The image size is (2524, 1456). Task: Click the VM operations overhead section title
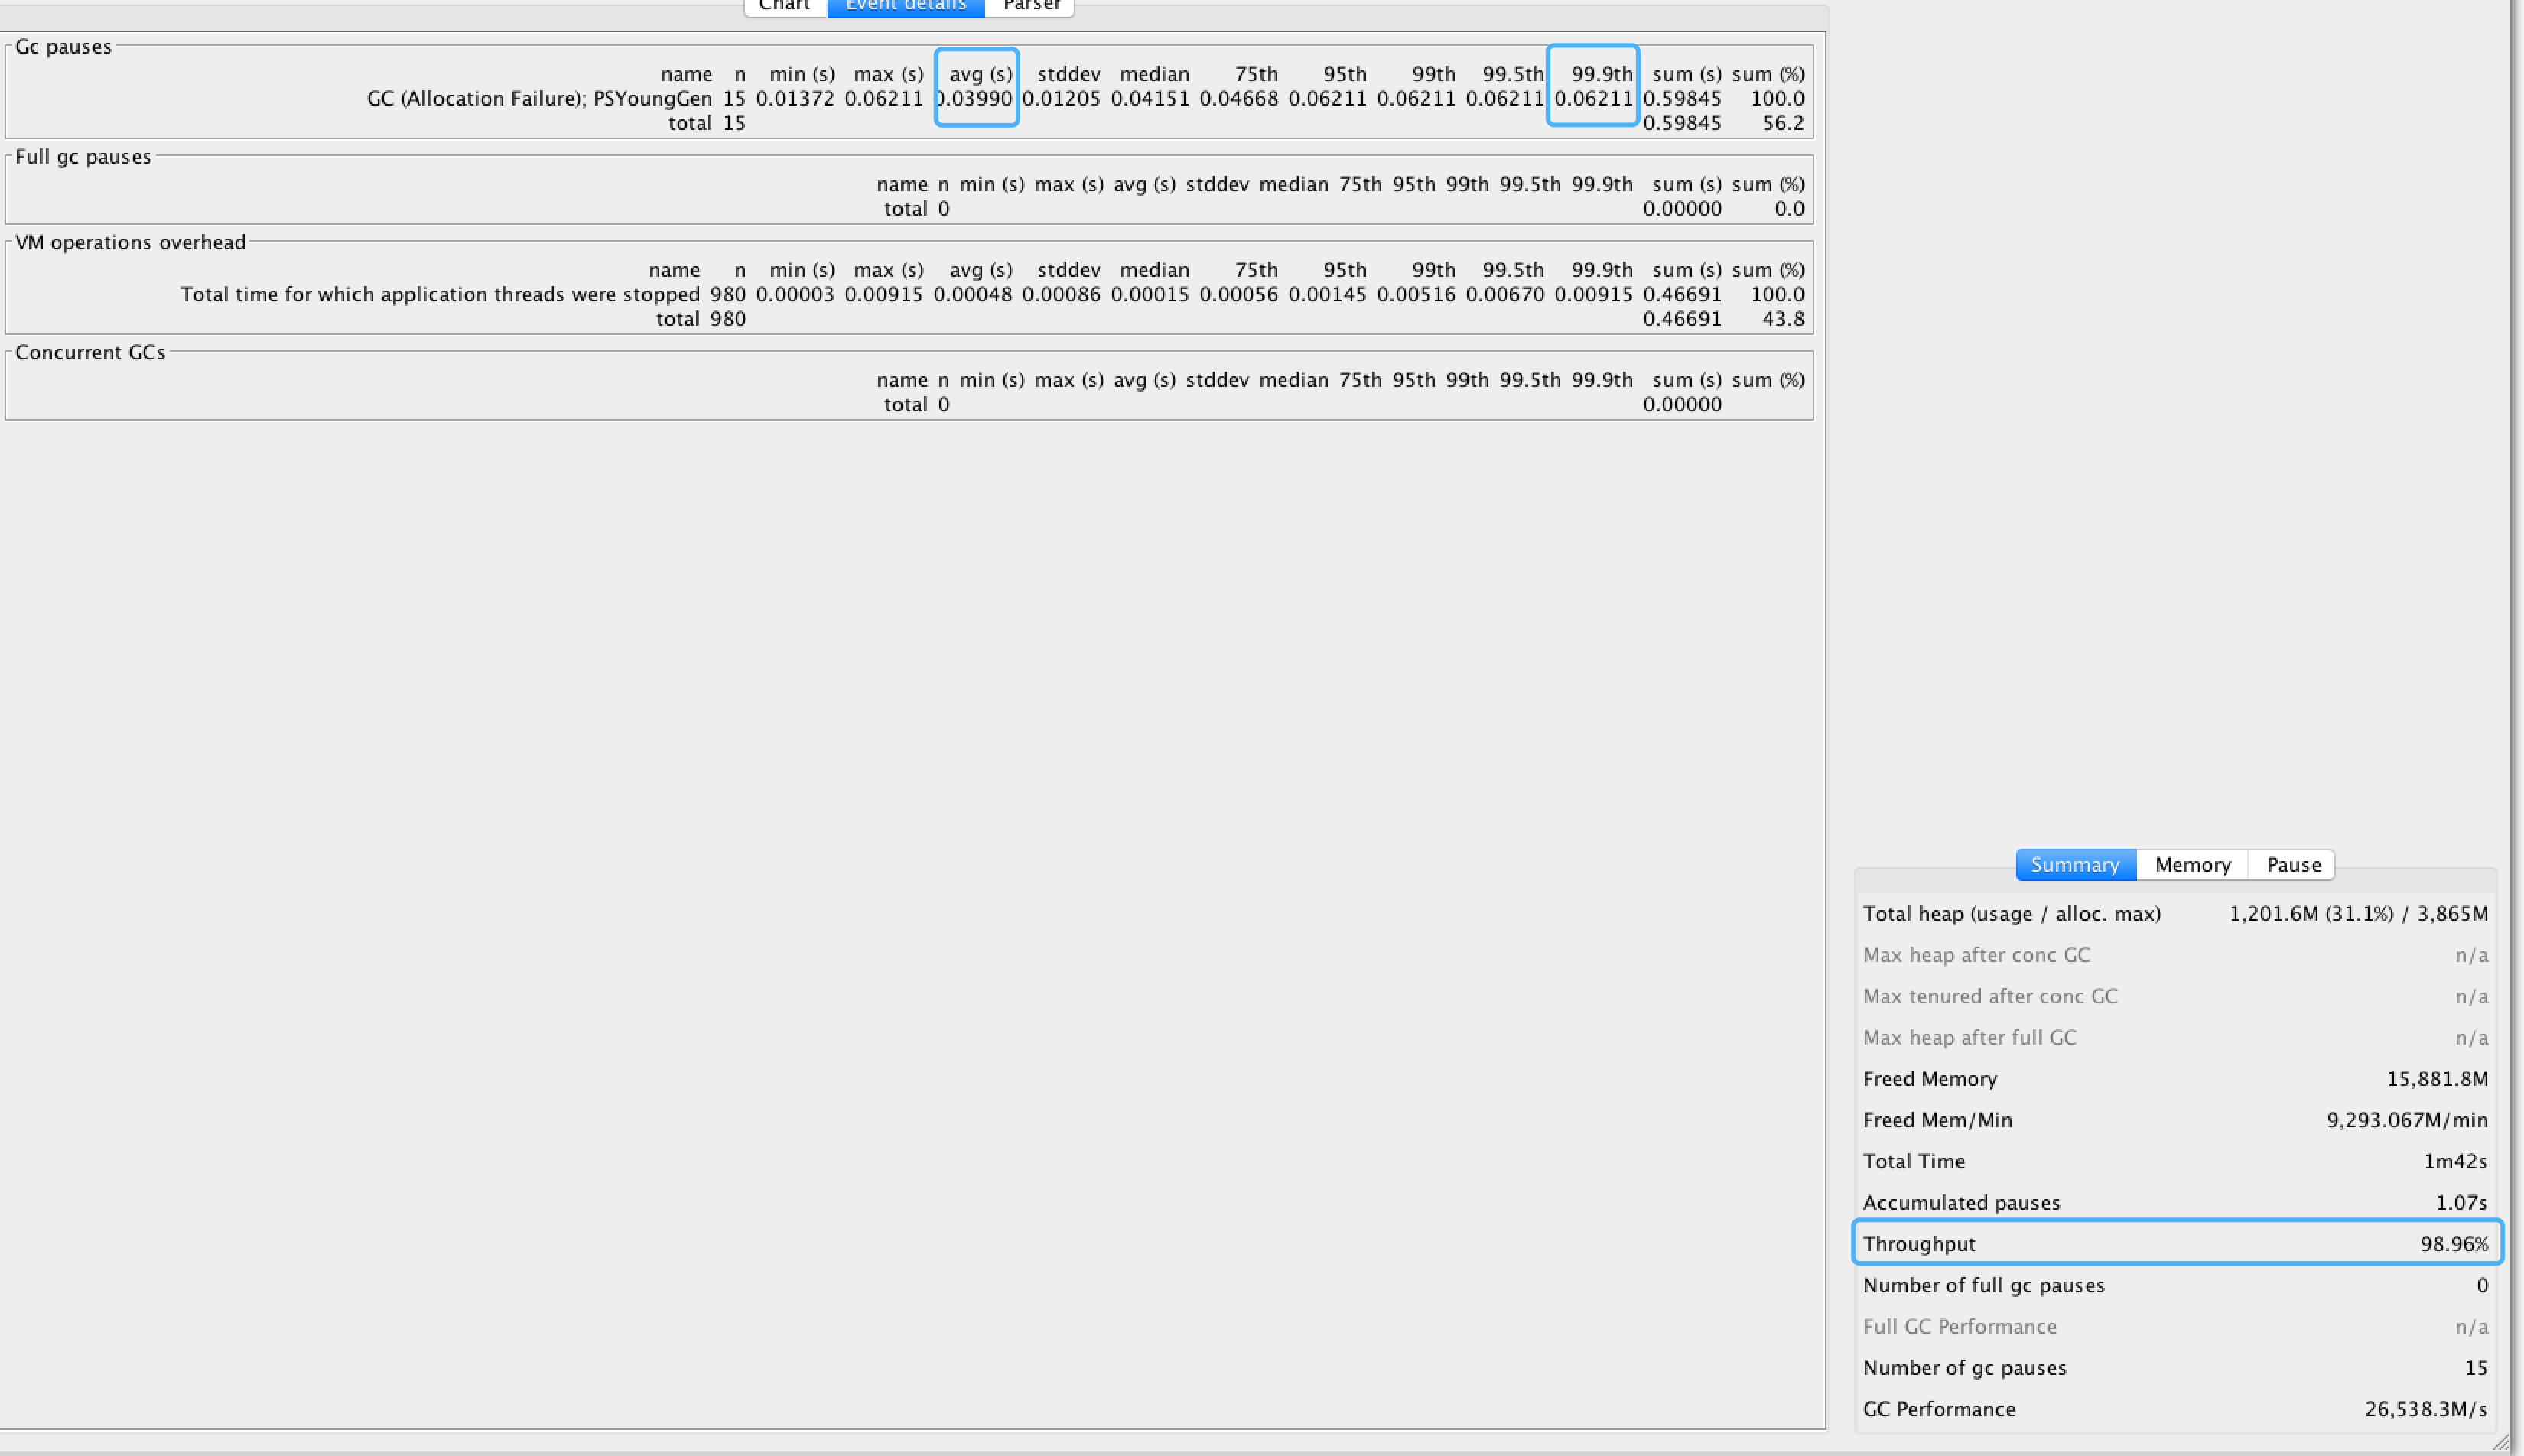(x=130, y=242)
